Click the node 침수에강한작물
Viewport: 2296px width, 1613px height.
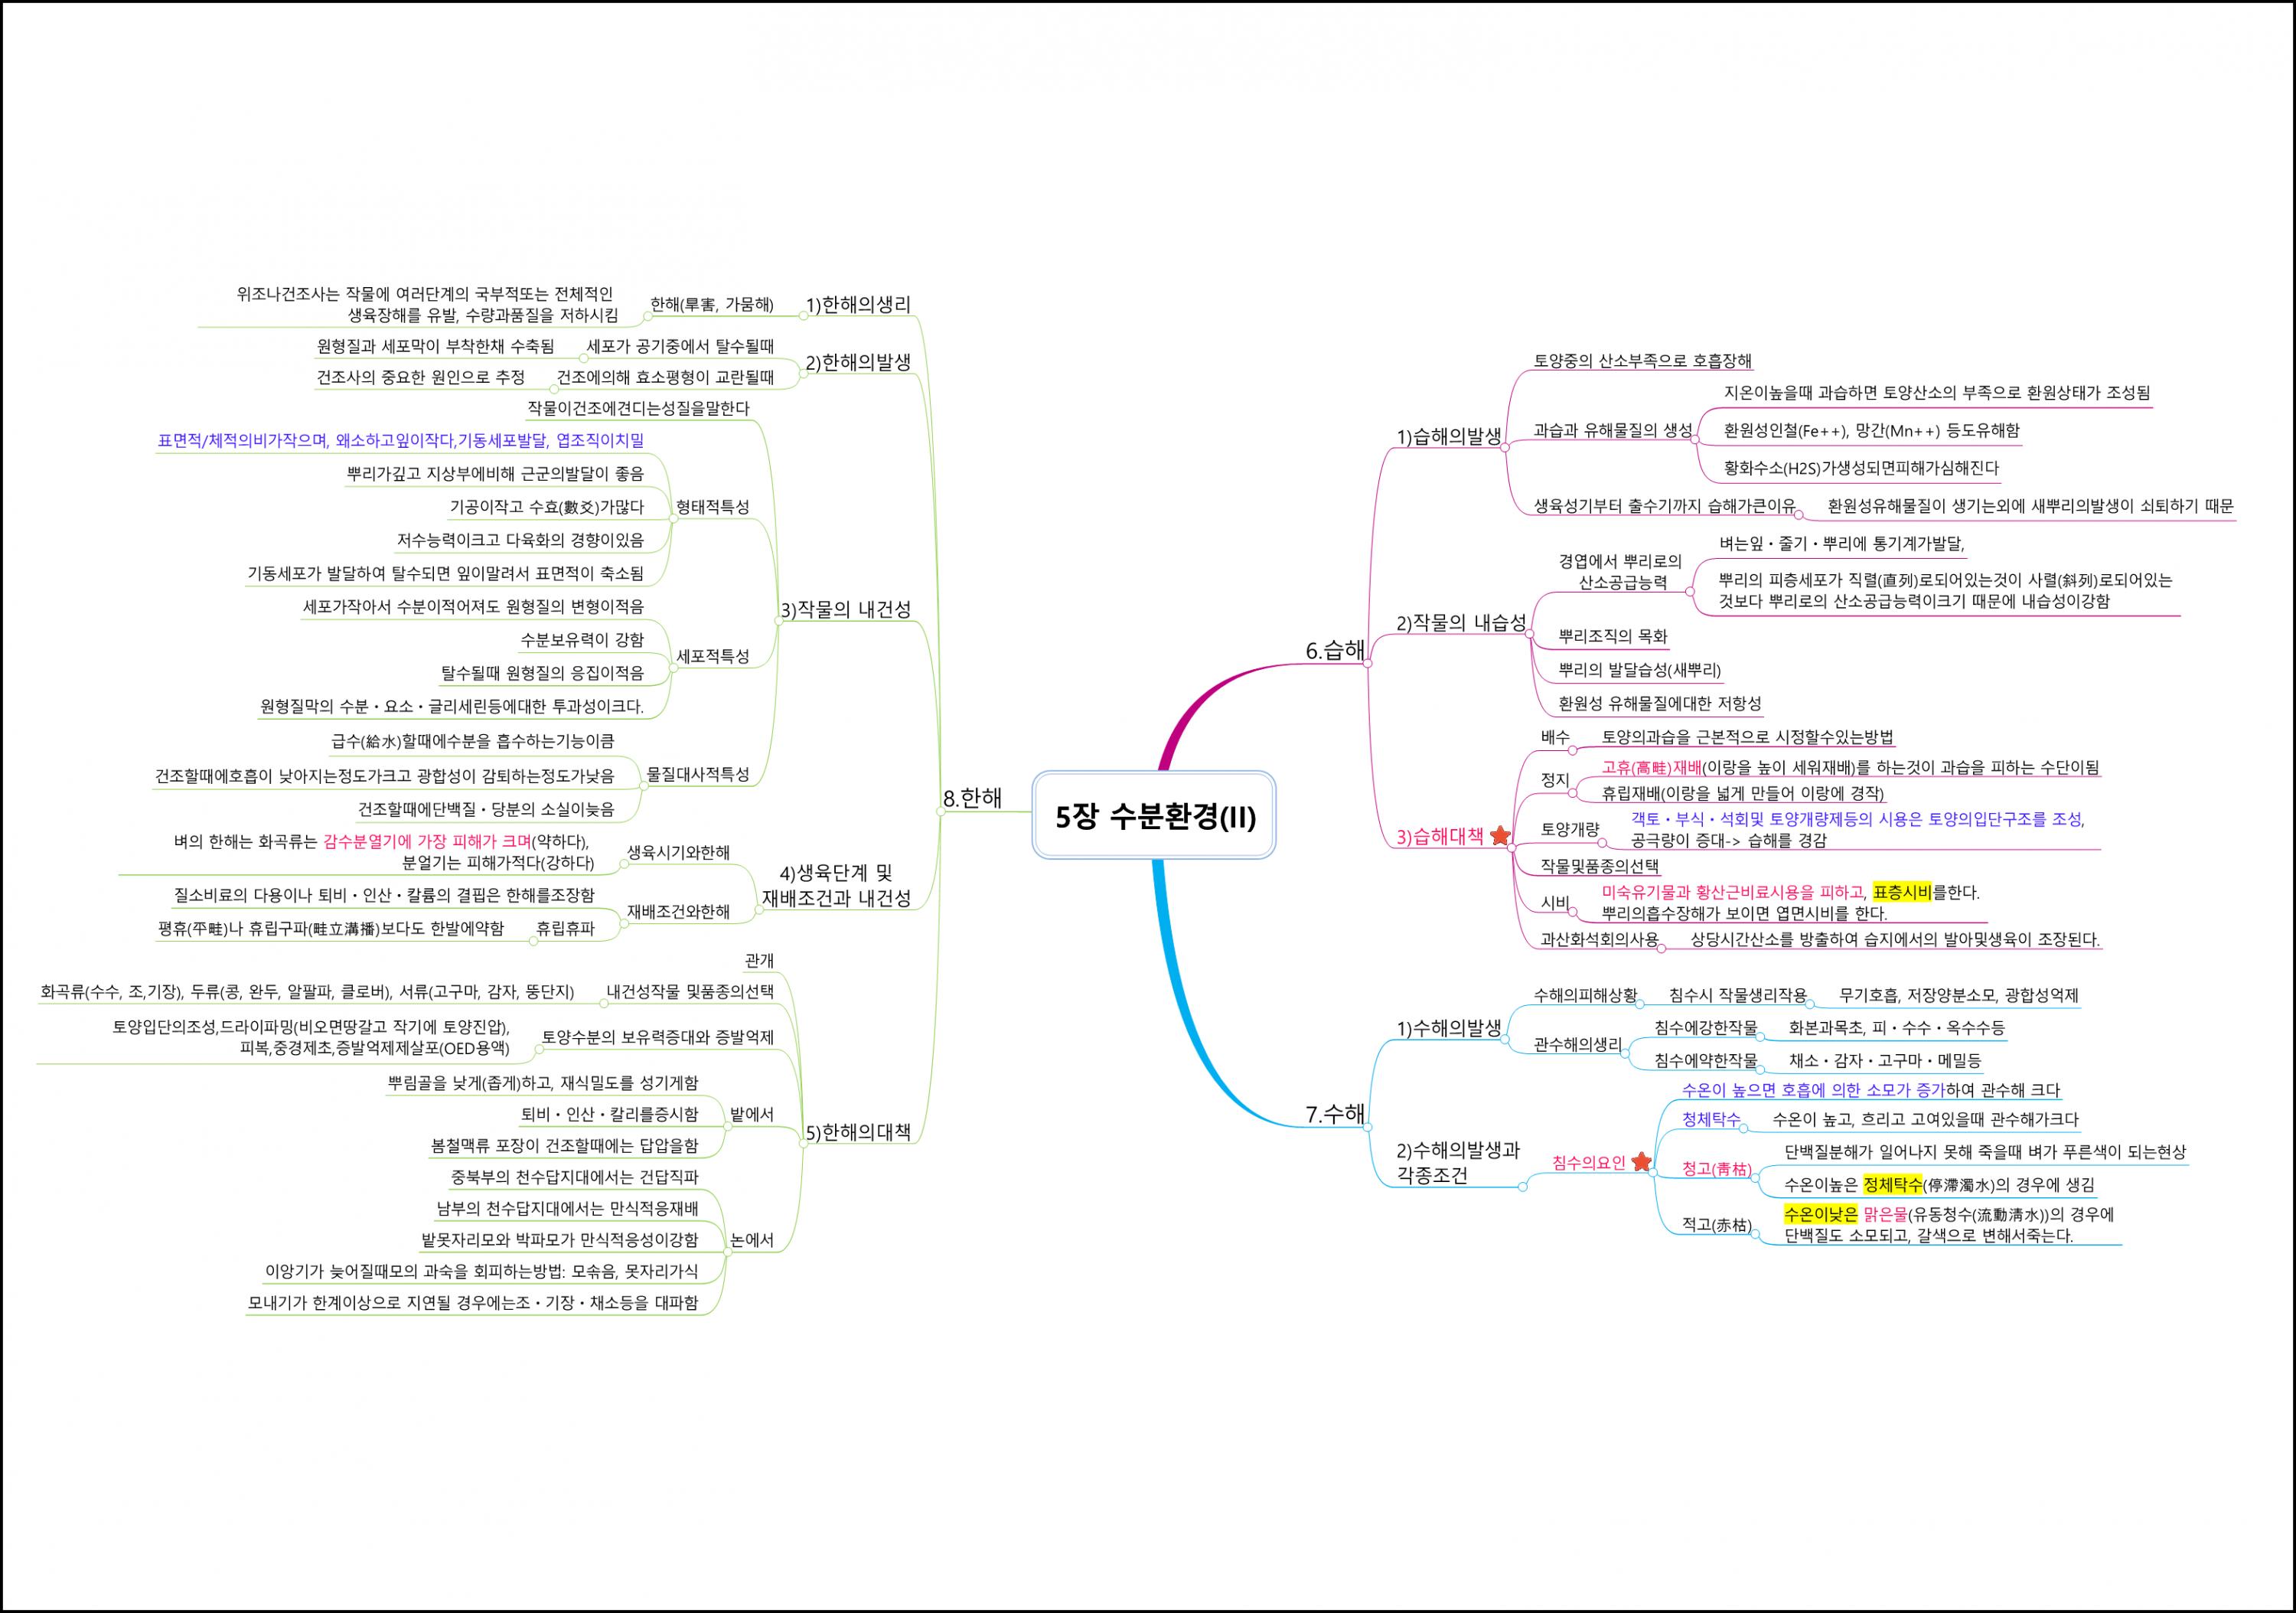(x=1706, y=1027)
